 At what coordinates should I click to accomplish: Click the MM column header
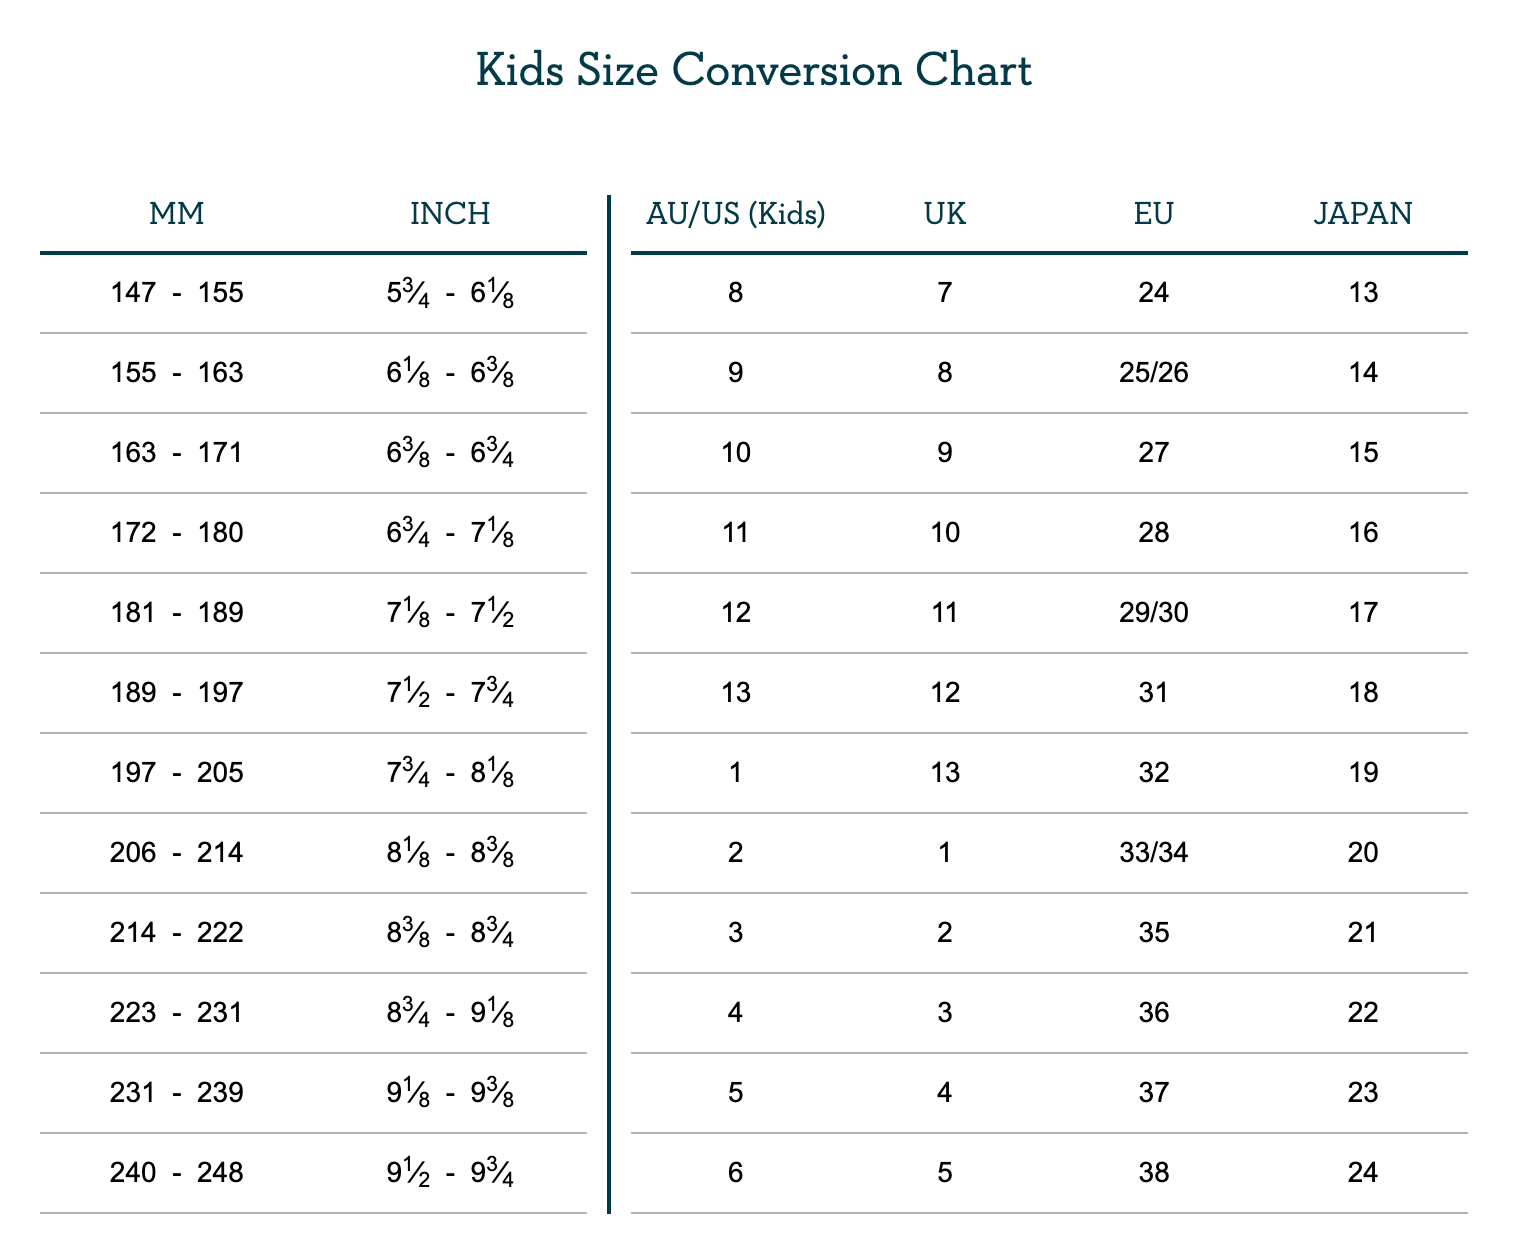(177, 214)
